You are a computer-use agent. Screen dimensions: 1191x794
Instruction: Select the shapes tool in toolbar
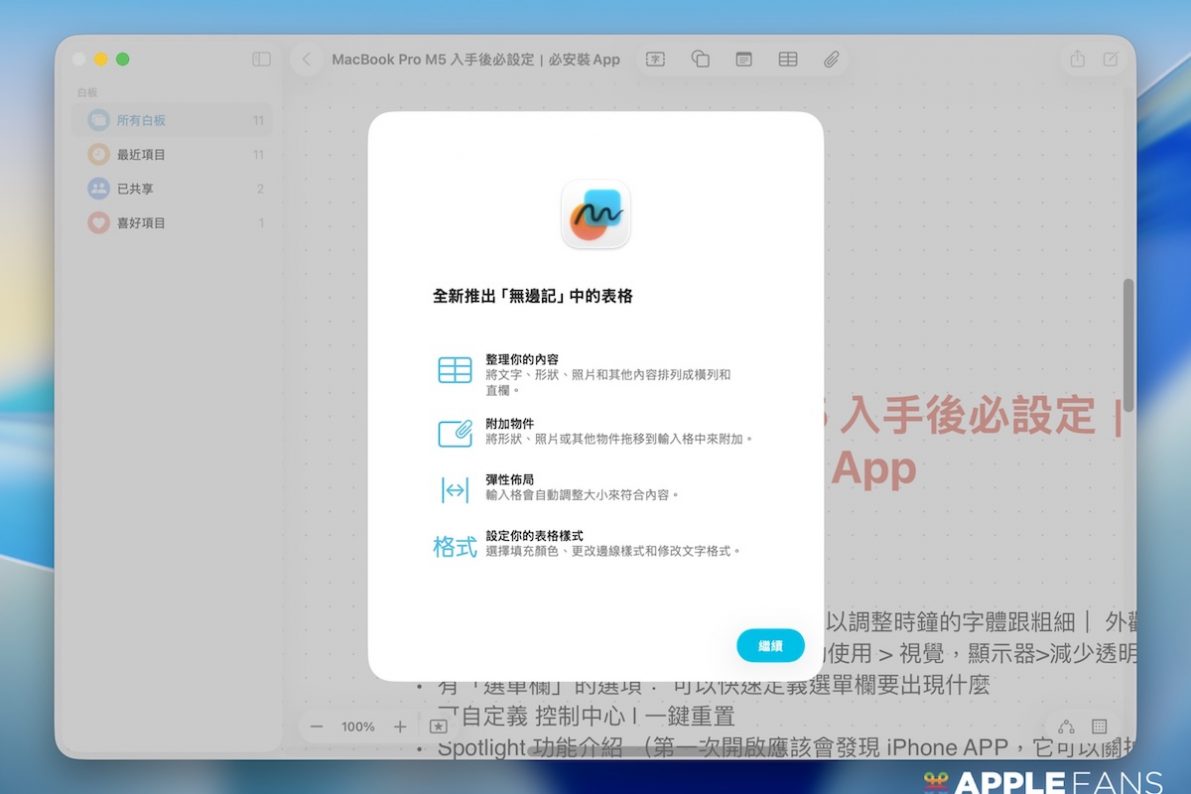(x=700, y=59)
